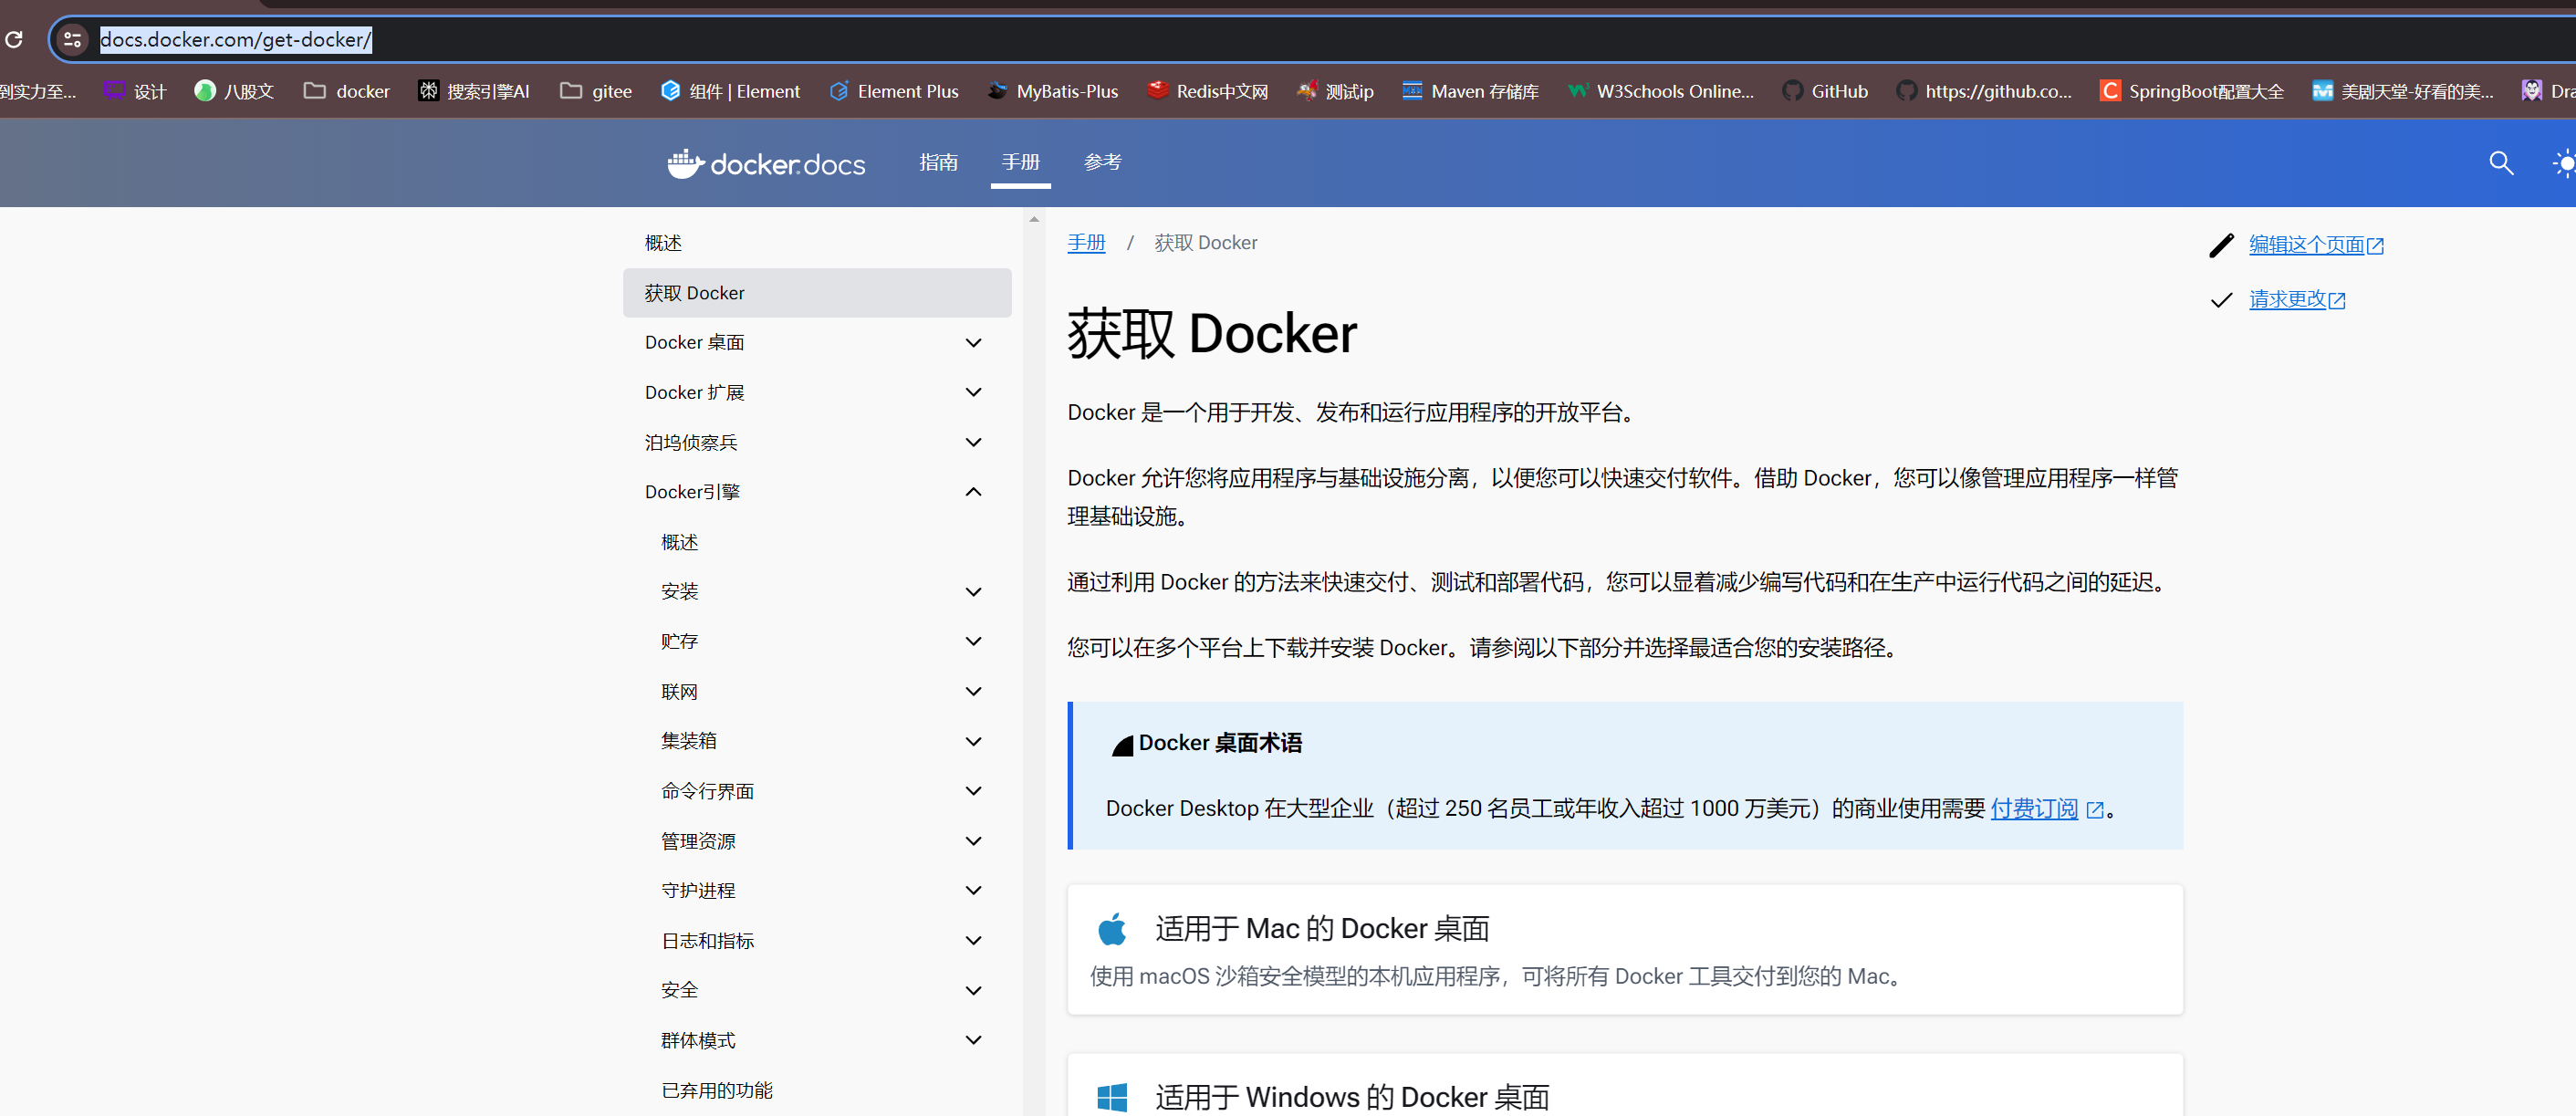Open the Maven 存储库 bookmark
Image resolution: width=2576 pixels, height=1116 pixels.
coord(1471,91)
